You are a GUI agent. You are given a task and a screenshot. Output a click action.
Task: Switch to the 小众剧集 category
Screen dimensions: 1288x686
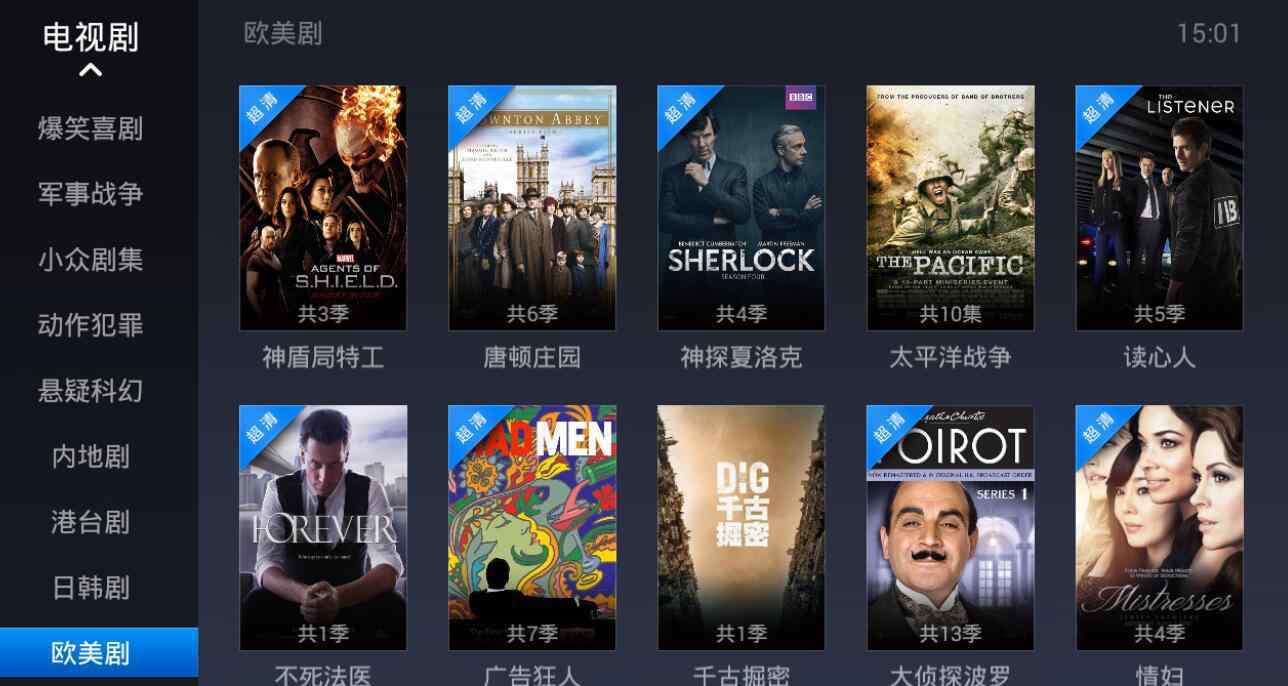[91, 260]
